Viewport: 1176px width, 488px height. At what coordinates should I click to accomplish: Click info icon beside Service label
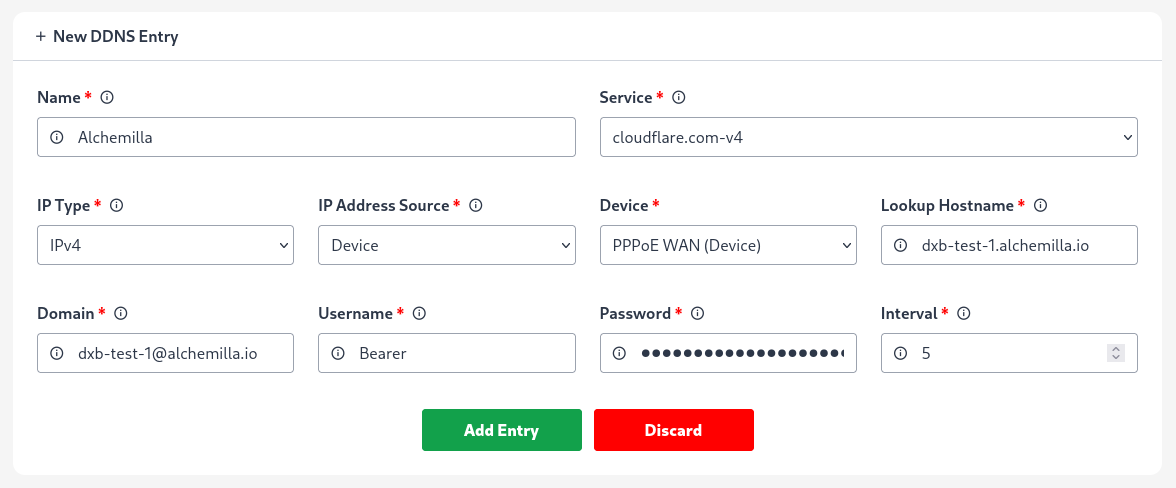(679, 97)
